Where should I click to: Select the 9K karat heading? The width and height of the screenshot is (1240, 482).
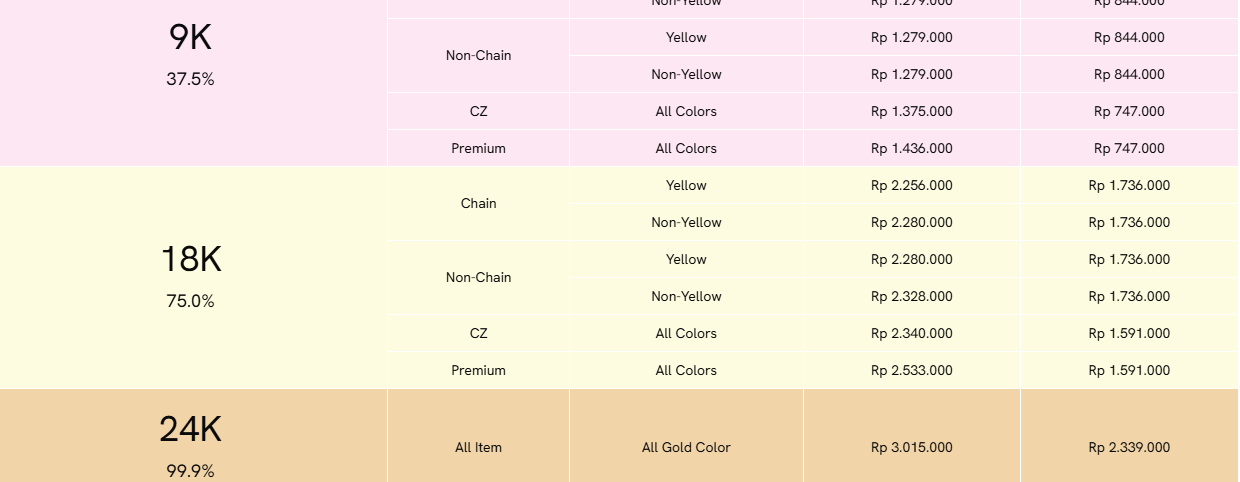tap(191, 38)
